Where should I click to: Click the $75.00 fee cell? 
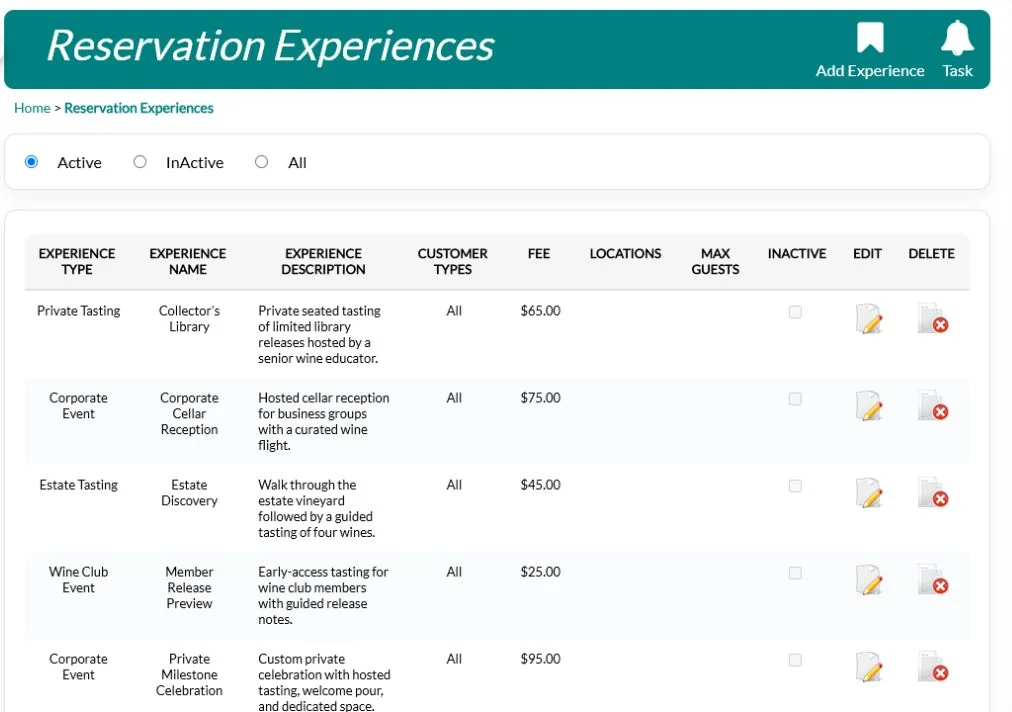540,398
